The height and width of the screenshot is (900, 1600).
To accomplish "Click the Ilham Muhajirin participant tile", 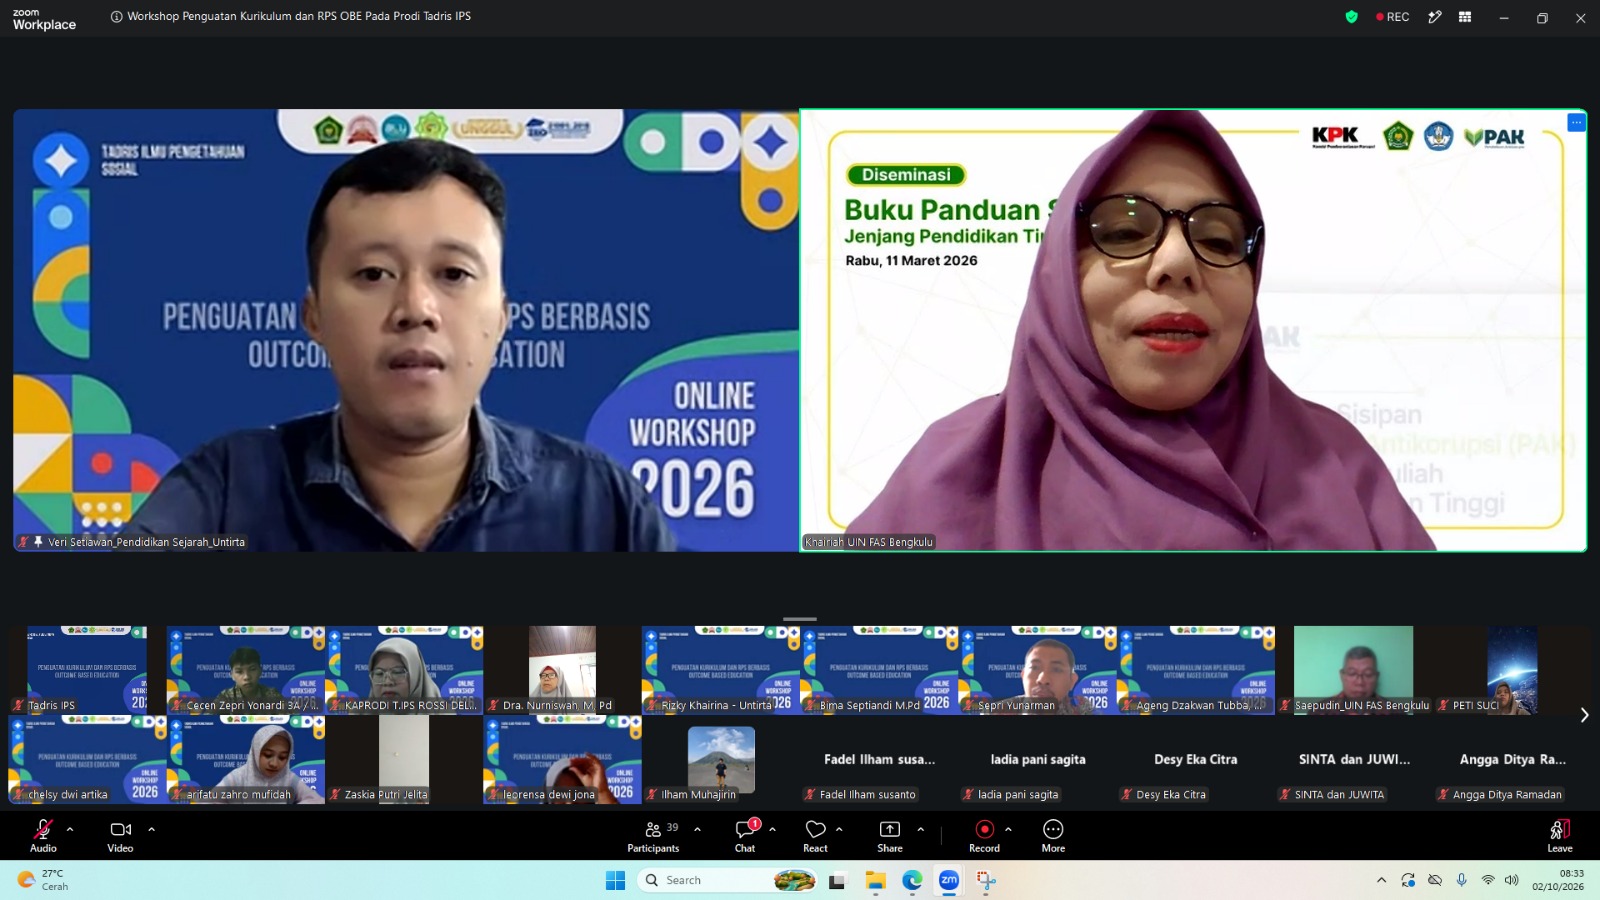I will pyautogui.click(x=721, y=760).
